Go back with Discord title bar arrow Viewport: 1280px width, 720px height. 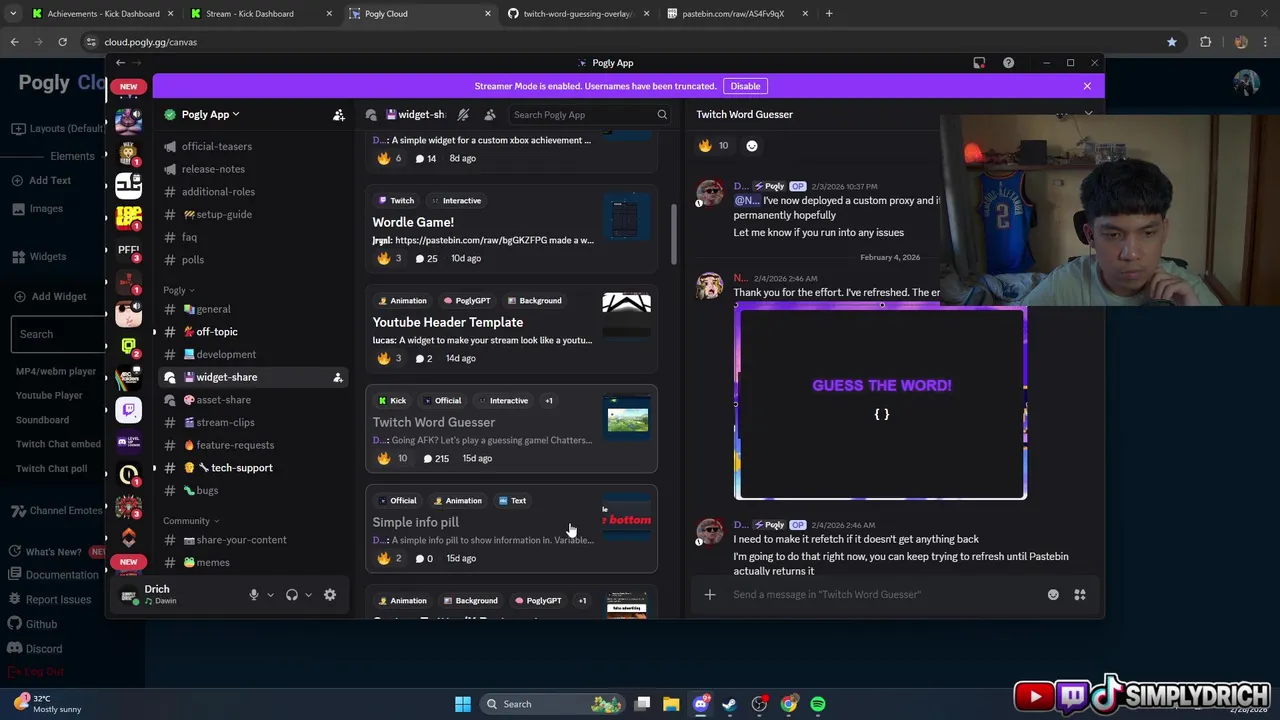click(120, 63)
